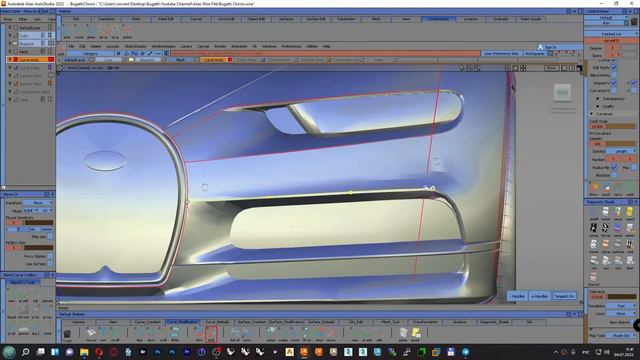Select the Construction palette tab
The height and width of the screenshot is (360, 640).
438,19
